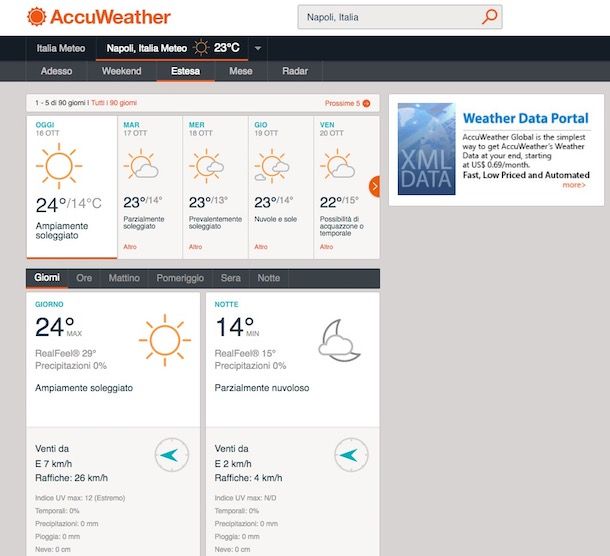Click the Nuvole e sole description

tap(275, 219)
